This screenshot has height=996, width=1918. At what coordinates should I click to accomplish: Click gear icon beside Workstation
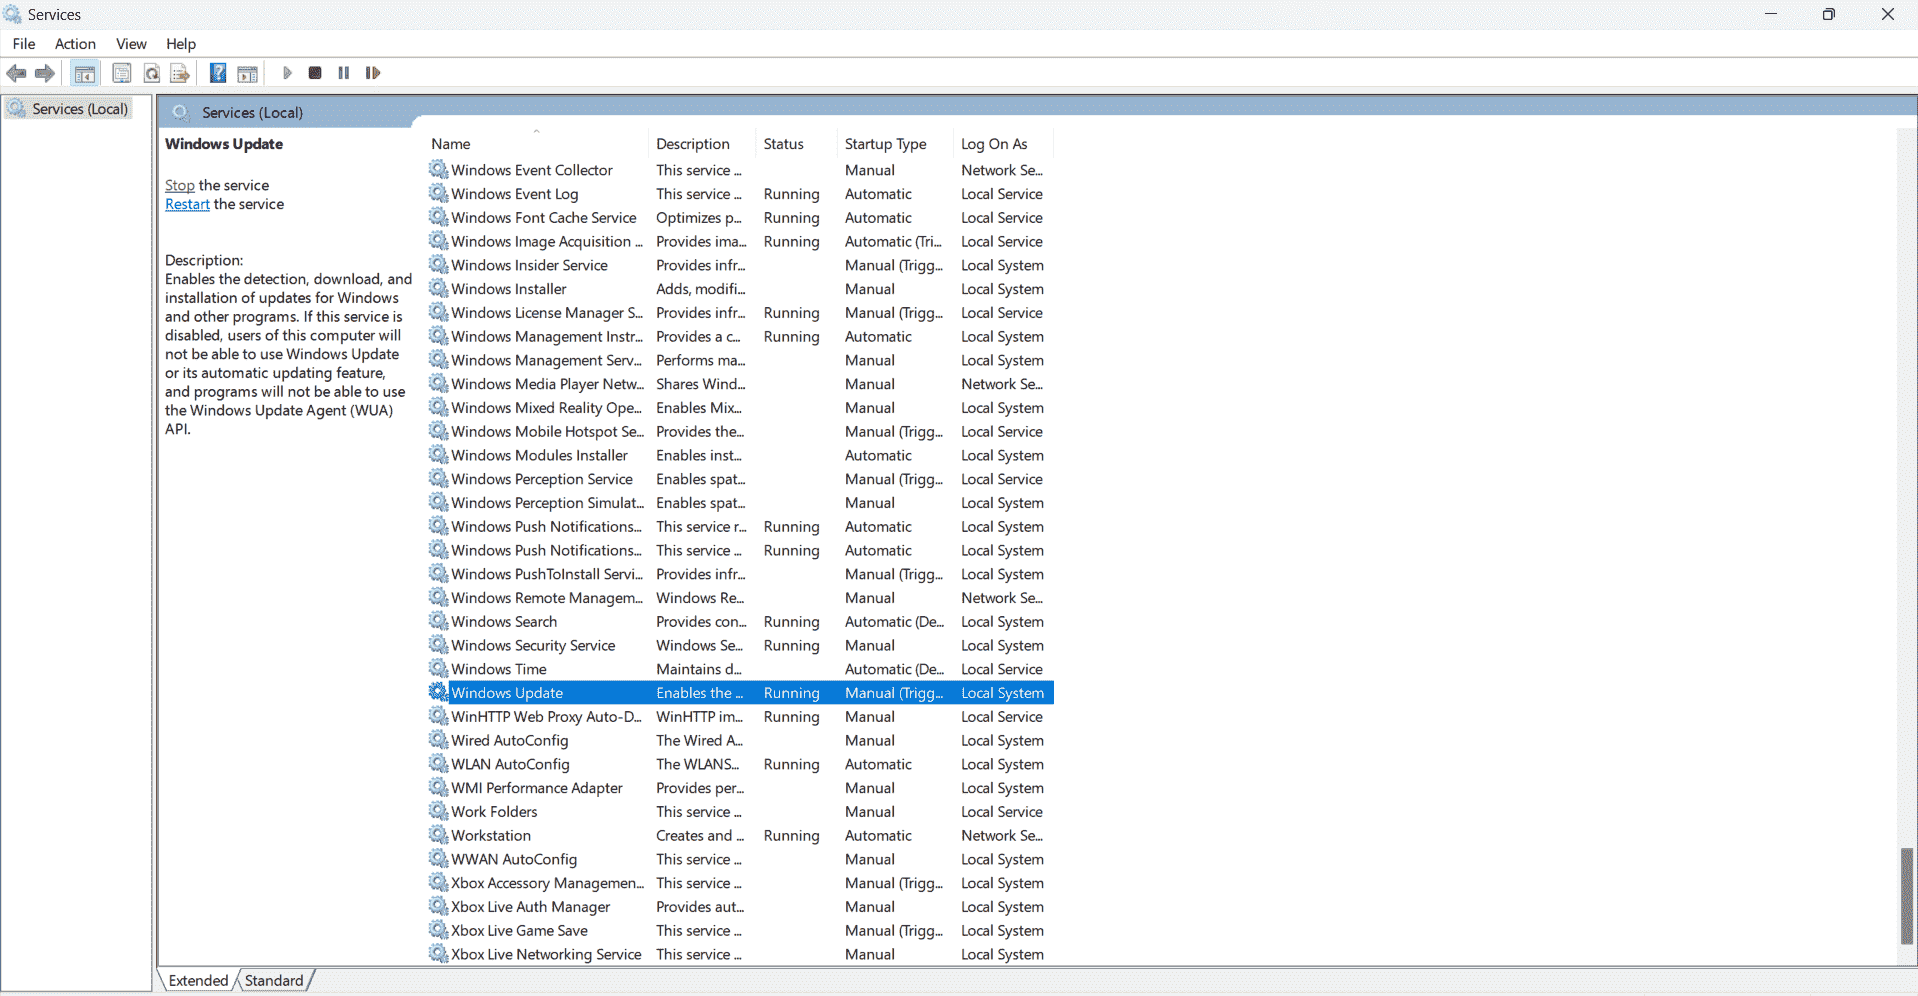click(438, 835)
